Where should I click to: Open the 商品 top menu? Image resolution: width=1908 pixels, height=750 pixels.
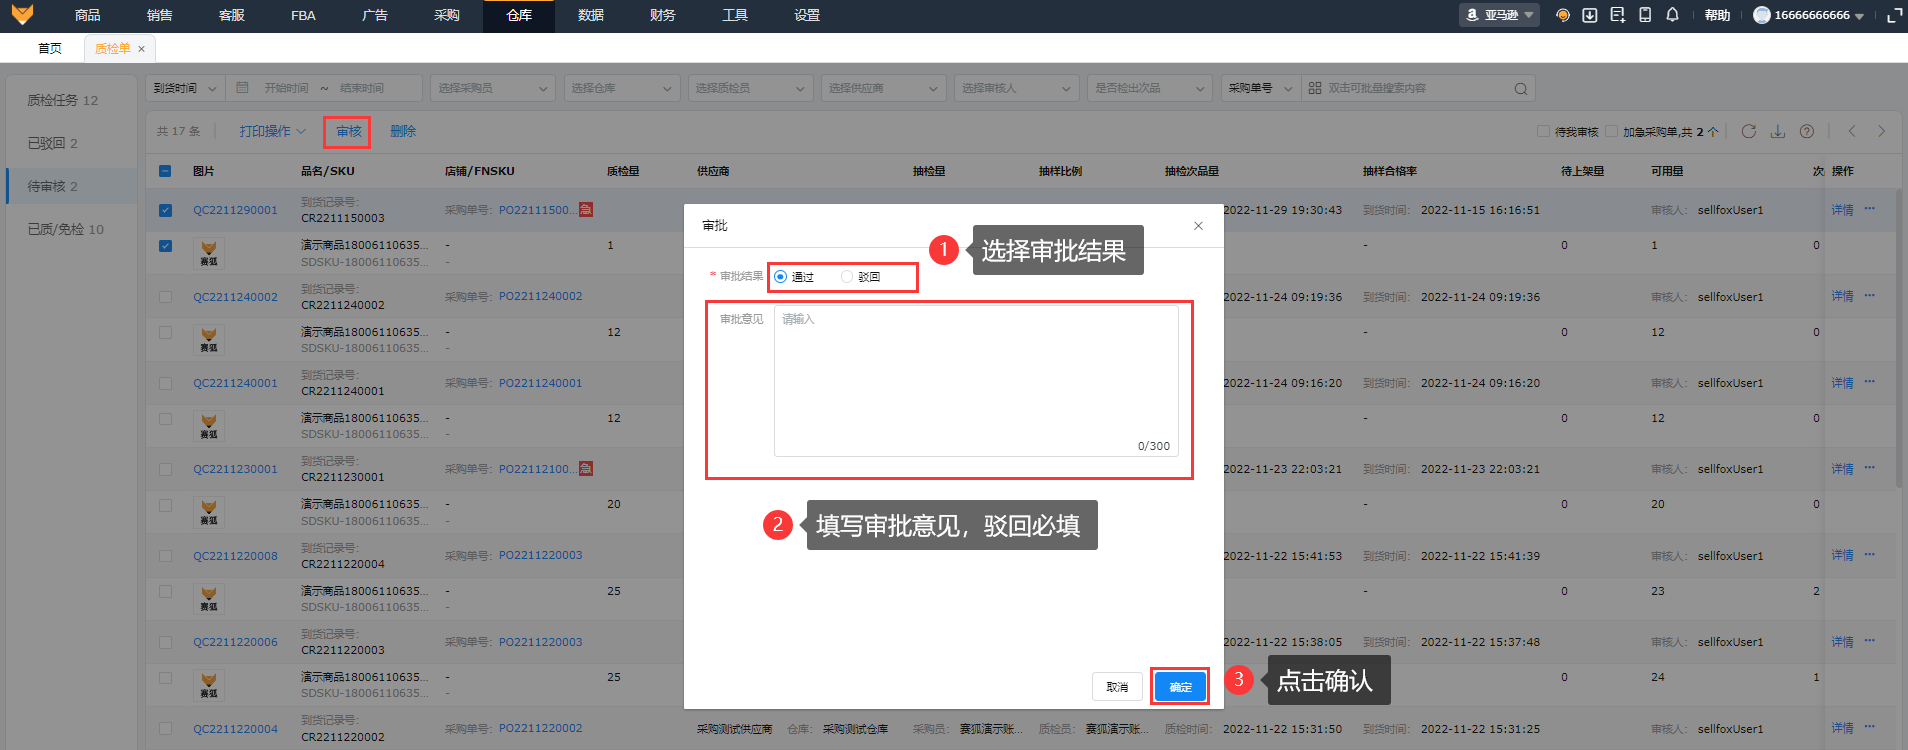click(88, 15)
